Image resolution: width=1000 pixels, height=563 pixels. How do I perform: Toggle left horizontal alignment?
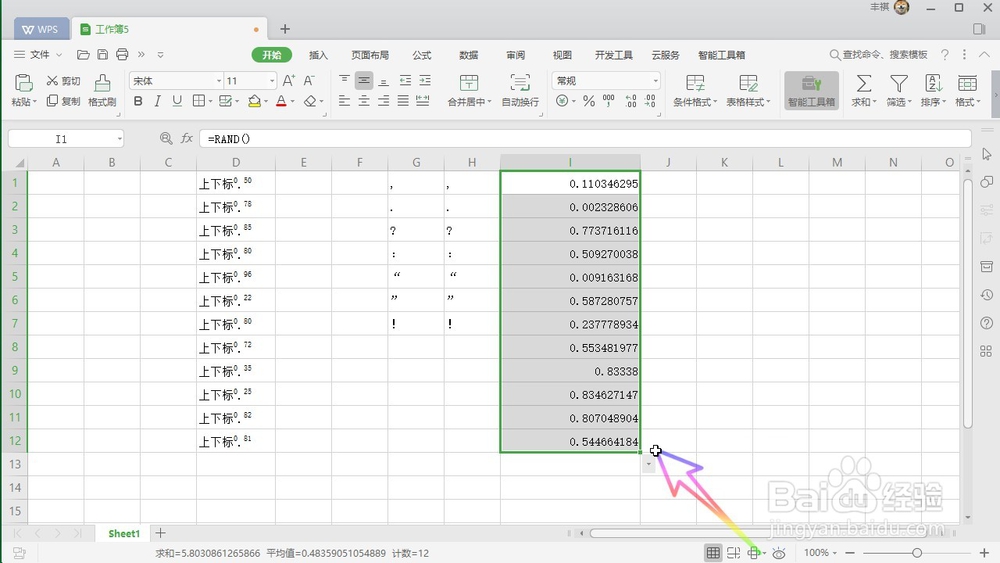[344, 101]
